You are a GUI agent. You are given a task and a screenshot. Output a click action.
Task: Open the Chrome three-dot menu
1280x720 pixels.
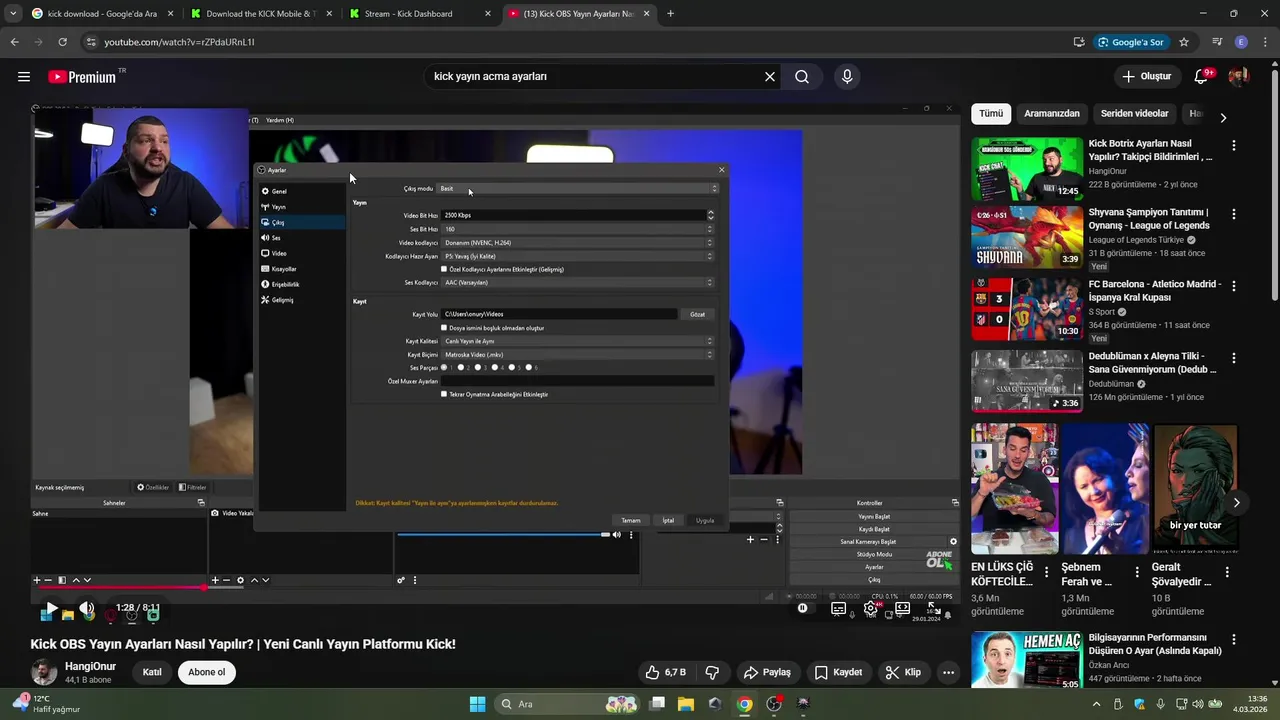click(1265, 42)
